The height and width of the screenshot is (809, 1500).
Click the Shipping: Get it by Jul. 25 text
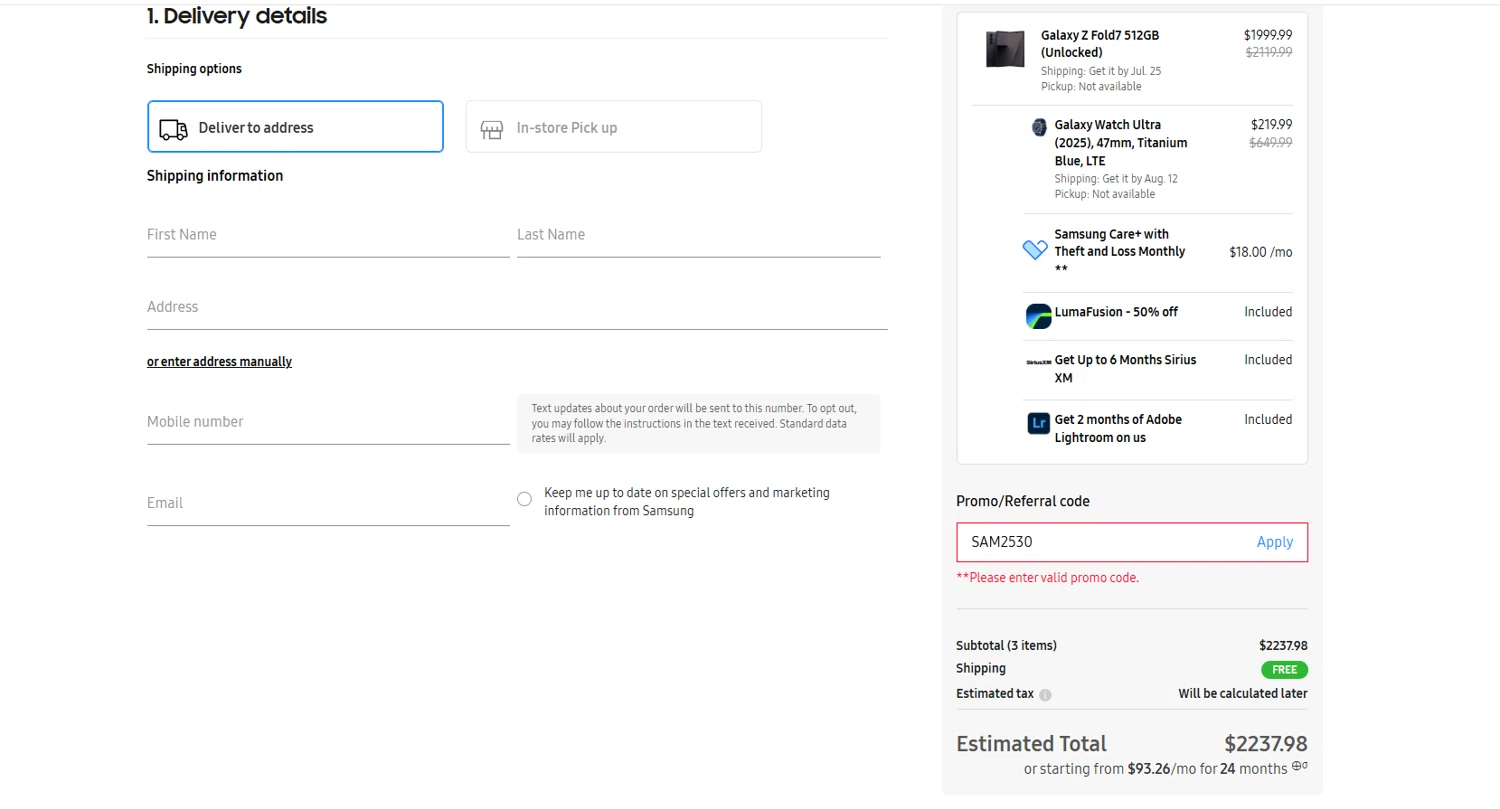click(1101, 72)
